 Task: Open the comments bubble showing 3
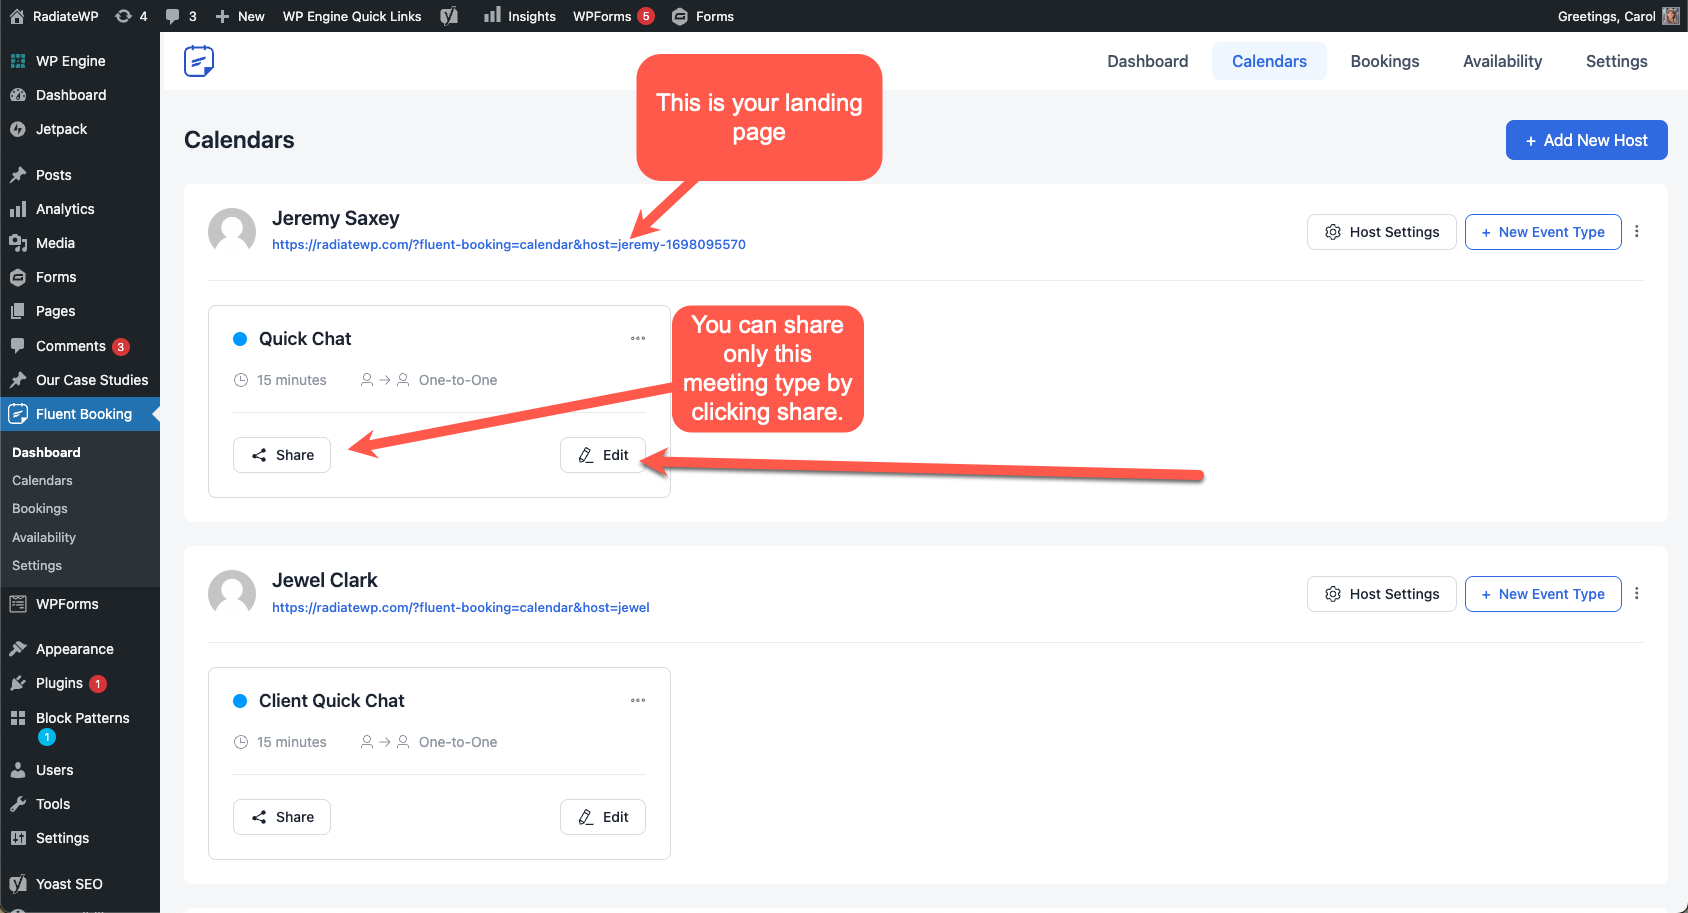[181, 16]
